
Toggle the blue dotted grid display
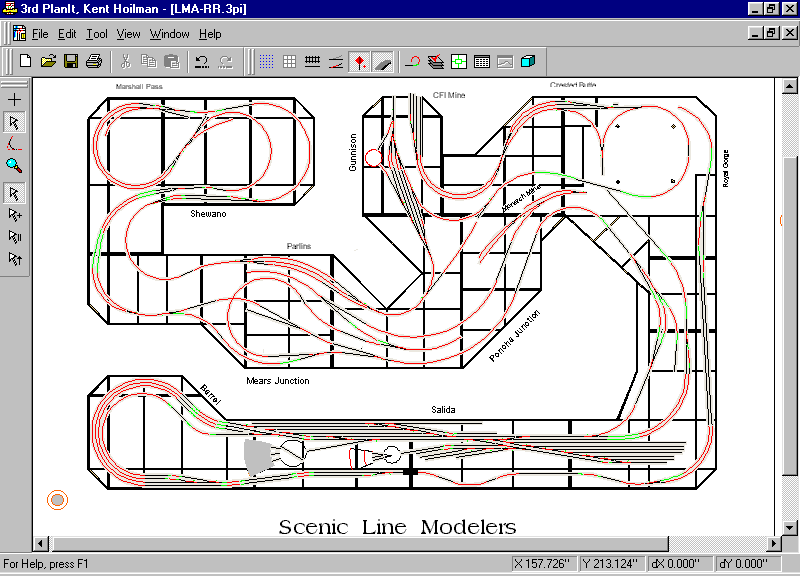pyautogui.click(x=267, y=61)
